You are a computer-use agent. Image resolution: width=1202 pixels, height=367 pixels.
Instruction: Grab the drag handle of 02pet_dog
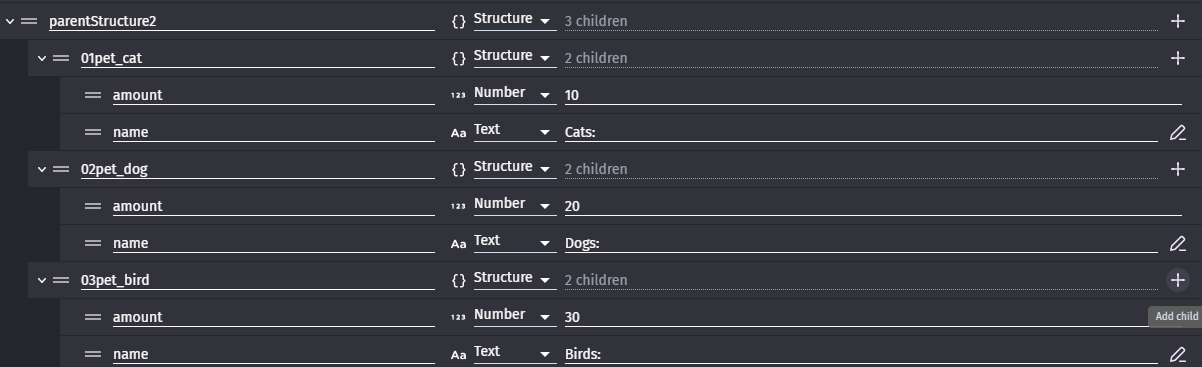click(x=61, y=169)
